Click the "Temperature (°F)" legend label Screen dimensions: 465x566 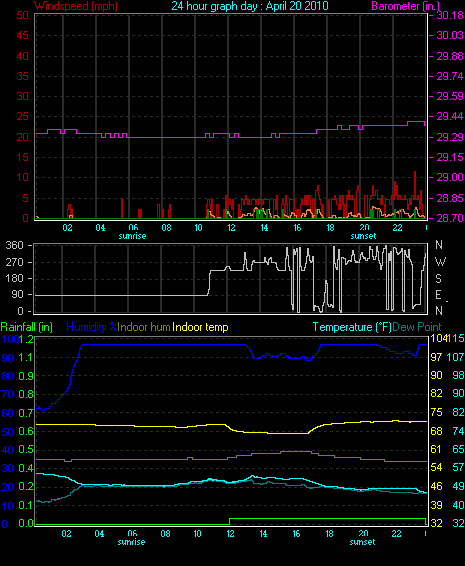tap(352, 327)
